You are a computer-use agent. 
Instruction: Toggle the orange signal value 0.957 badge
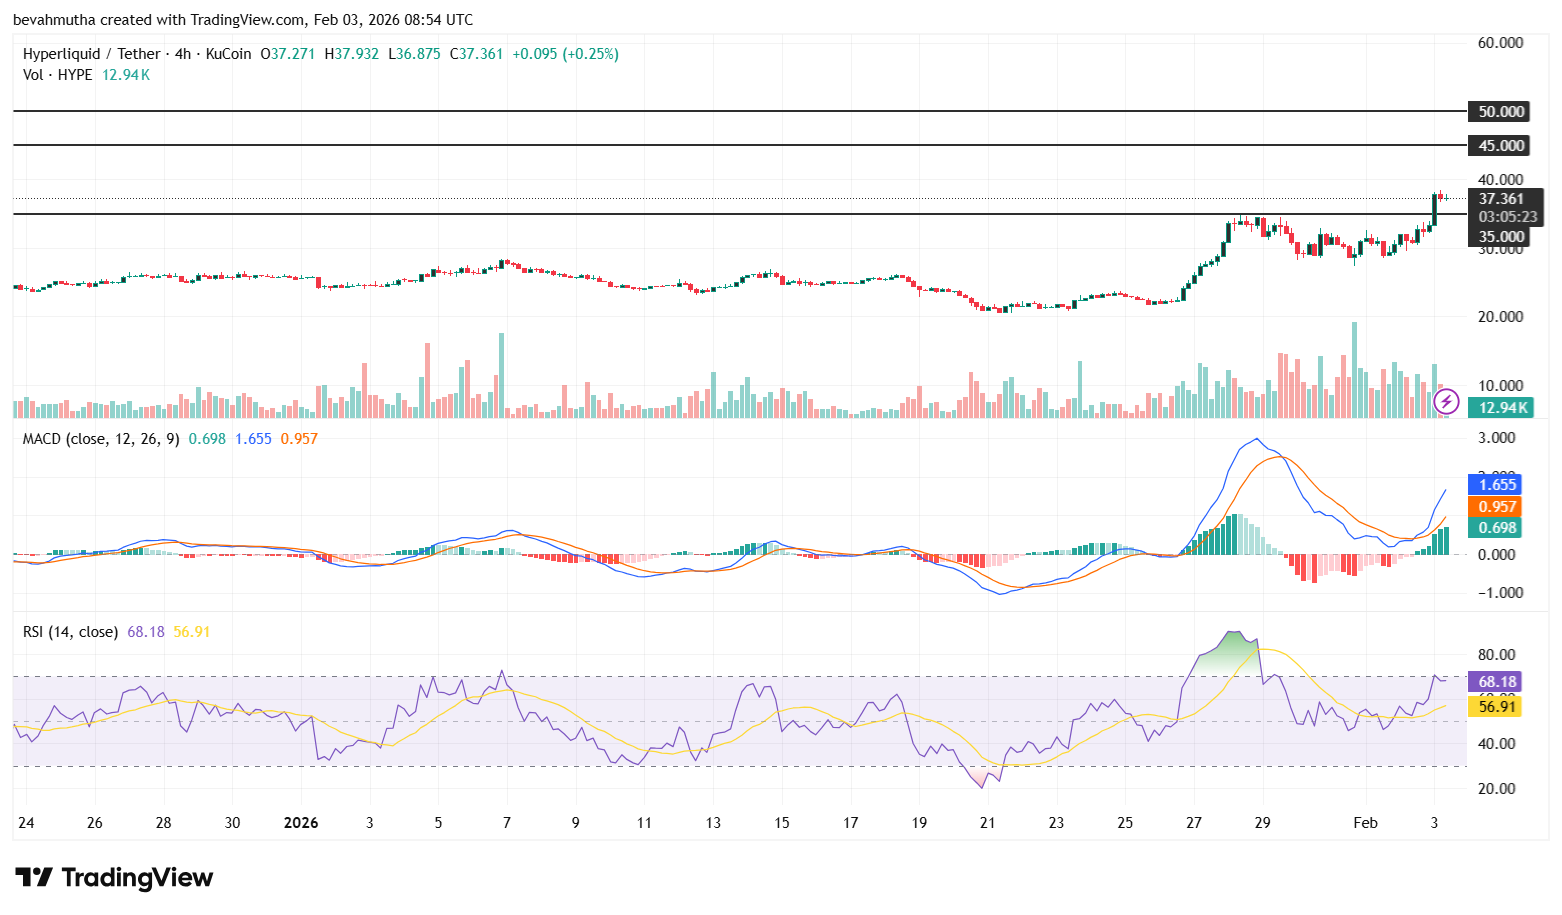[1497, 507]
